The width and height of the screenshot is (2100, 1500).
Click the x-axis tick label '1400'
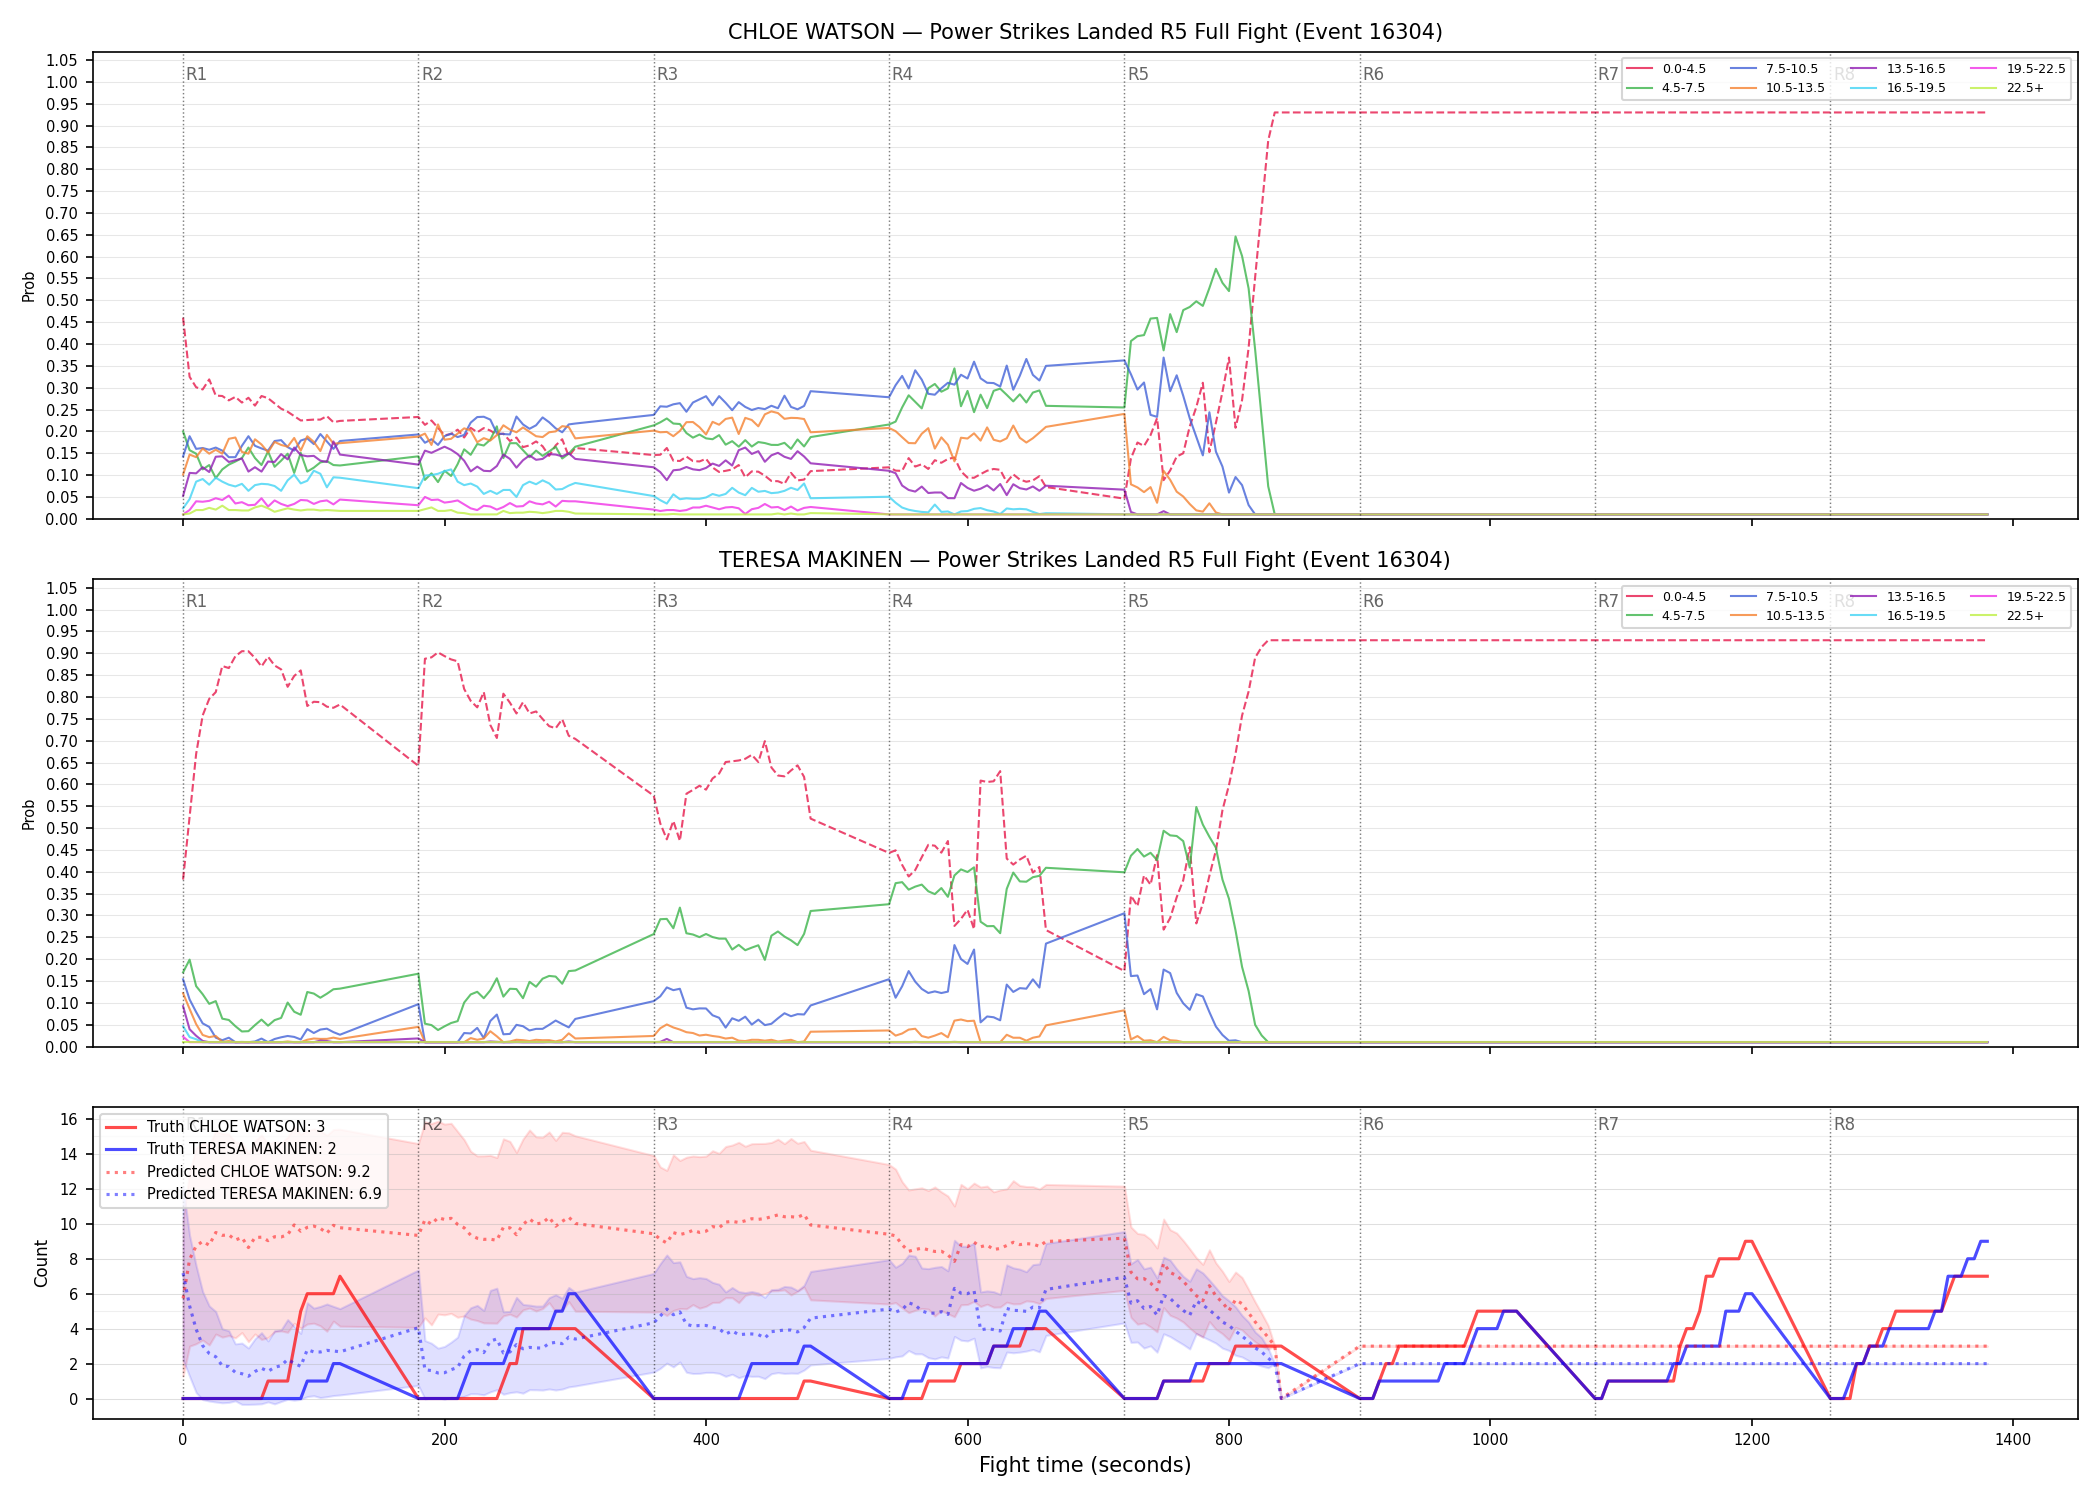2013,1440
